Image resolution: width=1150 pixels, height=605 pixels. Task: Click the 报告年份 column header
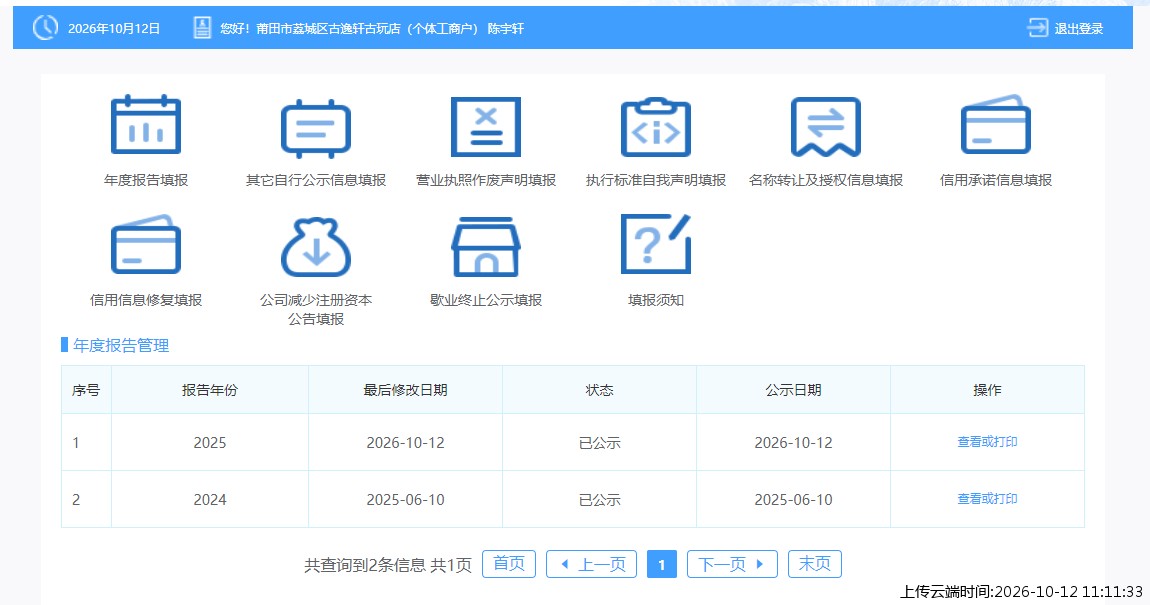[210, 390]
